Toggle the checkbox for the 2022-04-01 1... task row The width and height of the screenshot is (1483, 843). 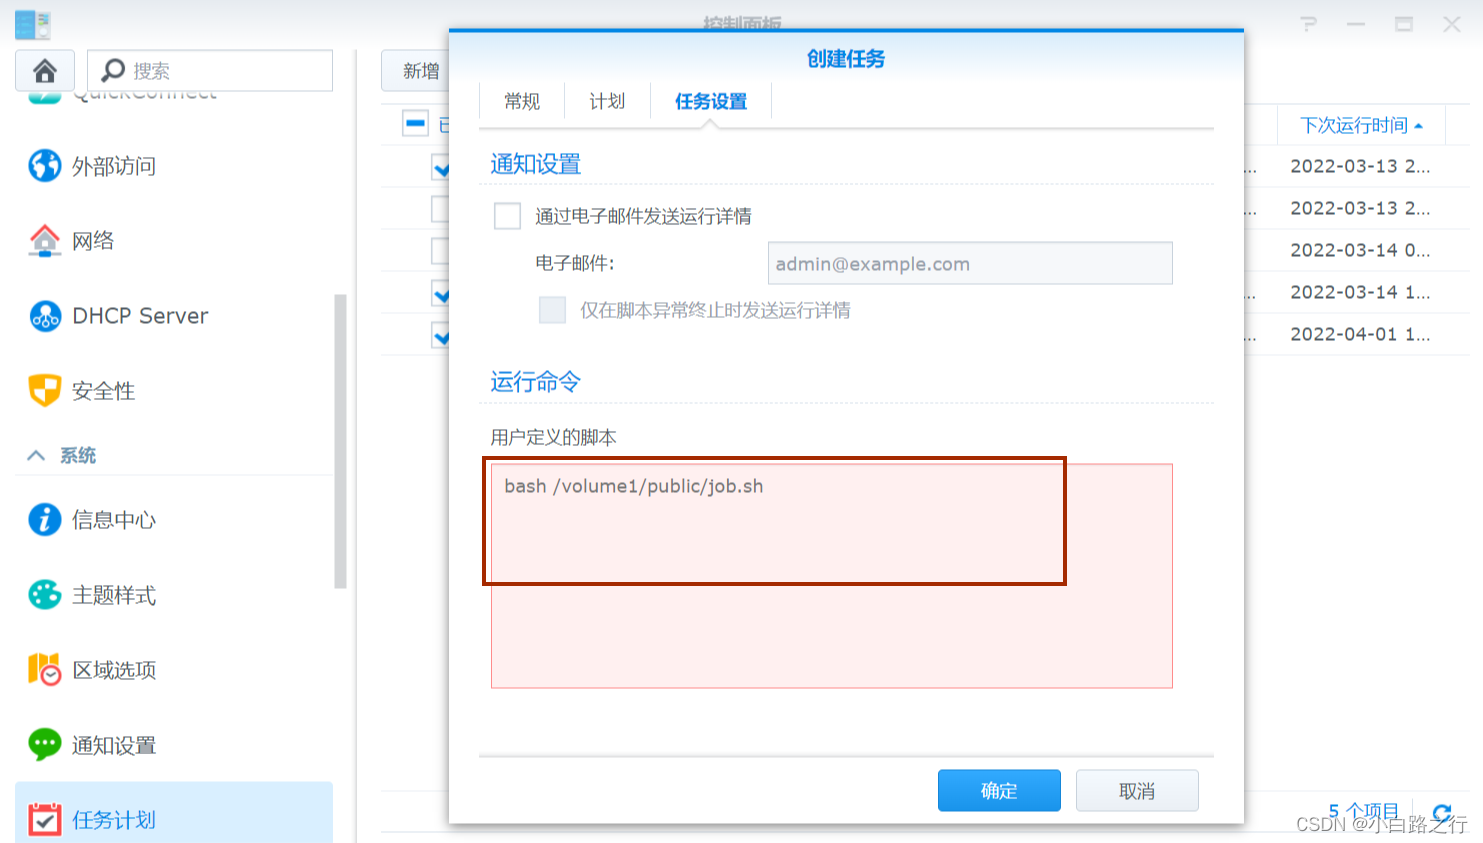point(440,334)
